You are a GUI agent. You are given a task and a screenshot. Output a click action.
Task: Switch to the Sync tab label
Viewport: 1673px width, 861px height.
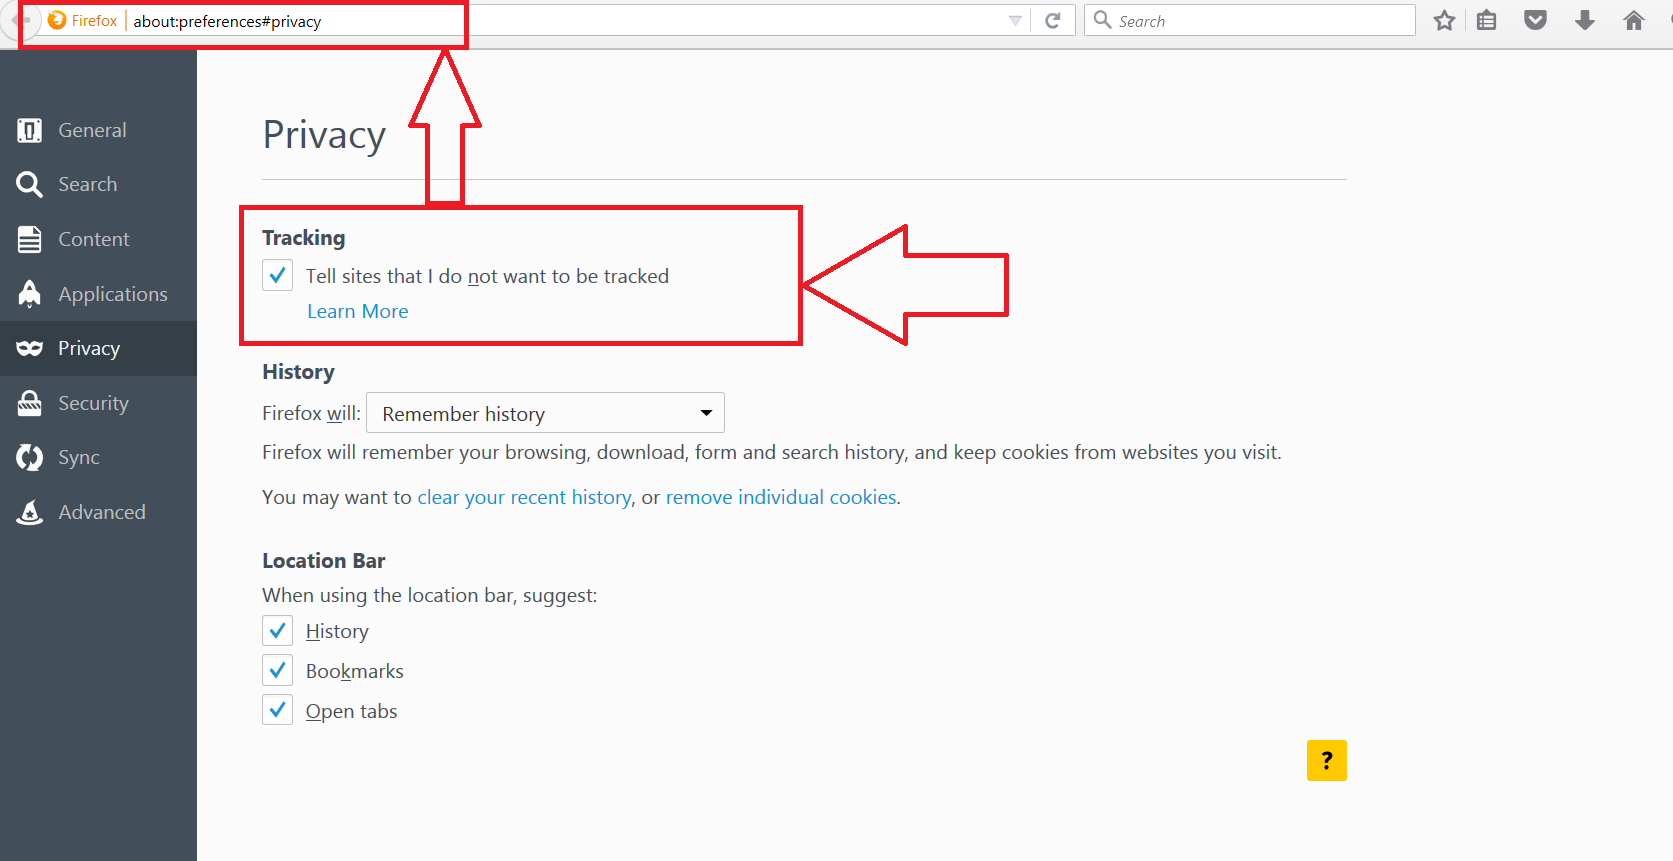79,457
